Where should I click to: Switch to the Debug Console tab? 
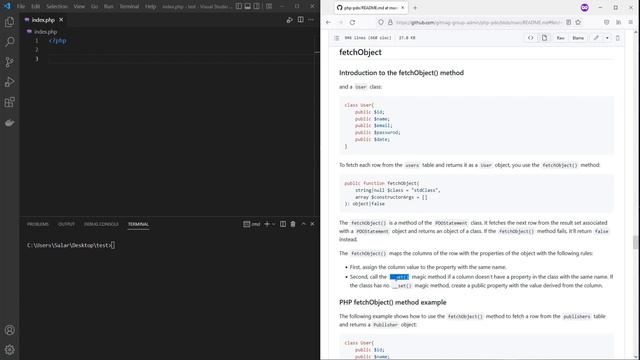(x=101, y=224)
